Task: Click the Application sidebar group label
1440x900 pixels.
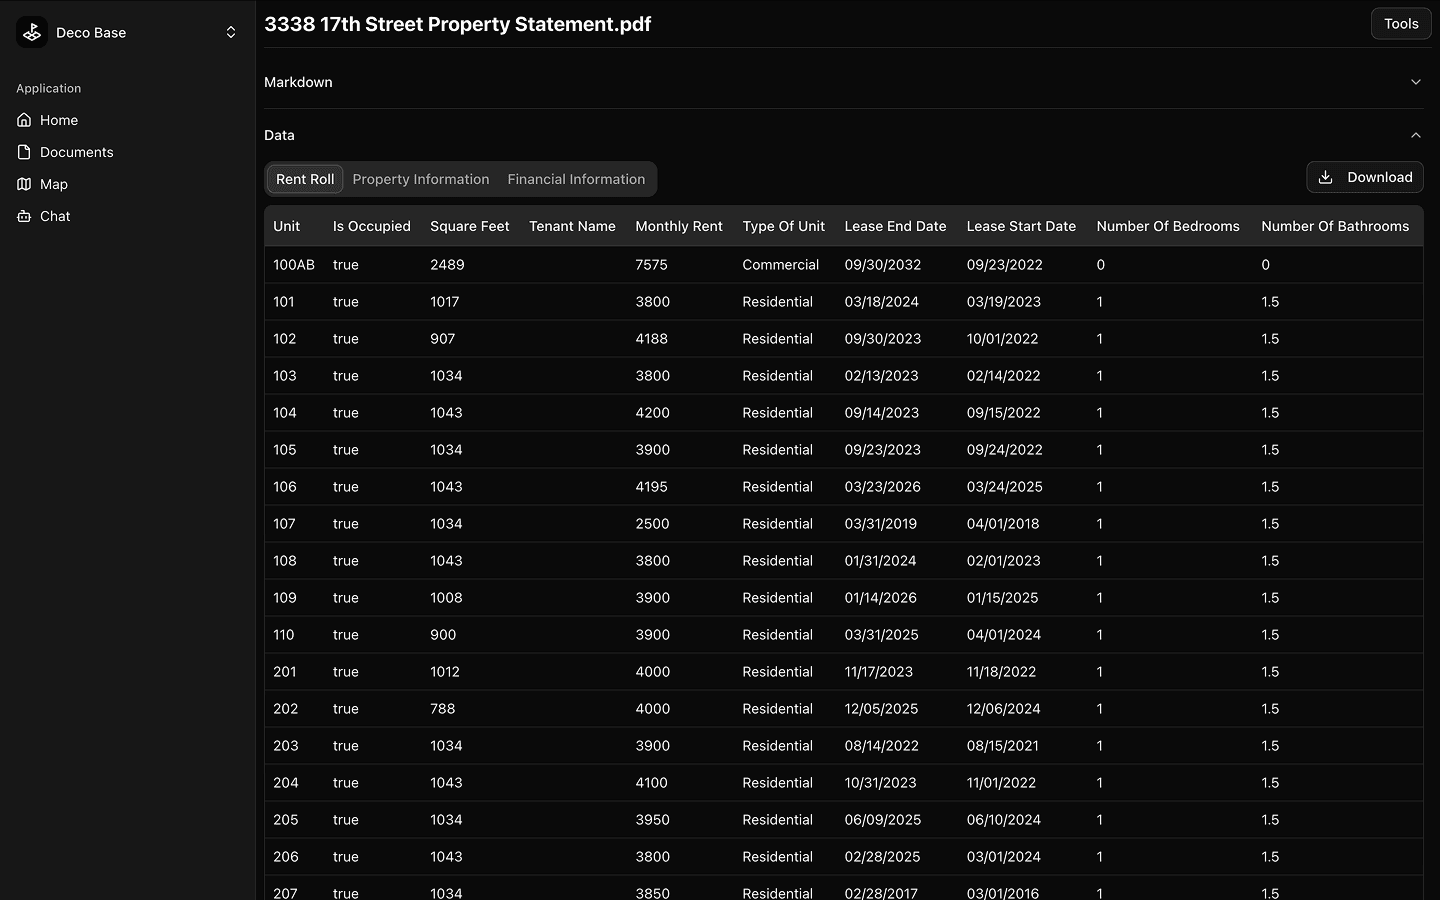Action: point(49,88)
